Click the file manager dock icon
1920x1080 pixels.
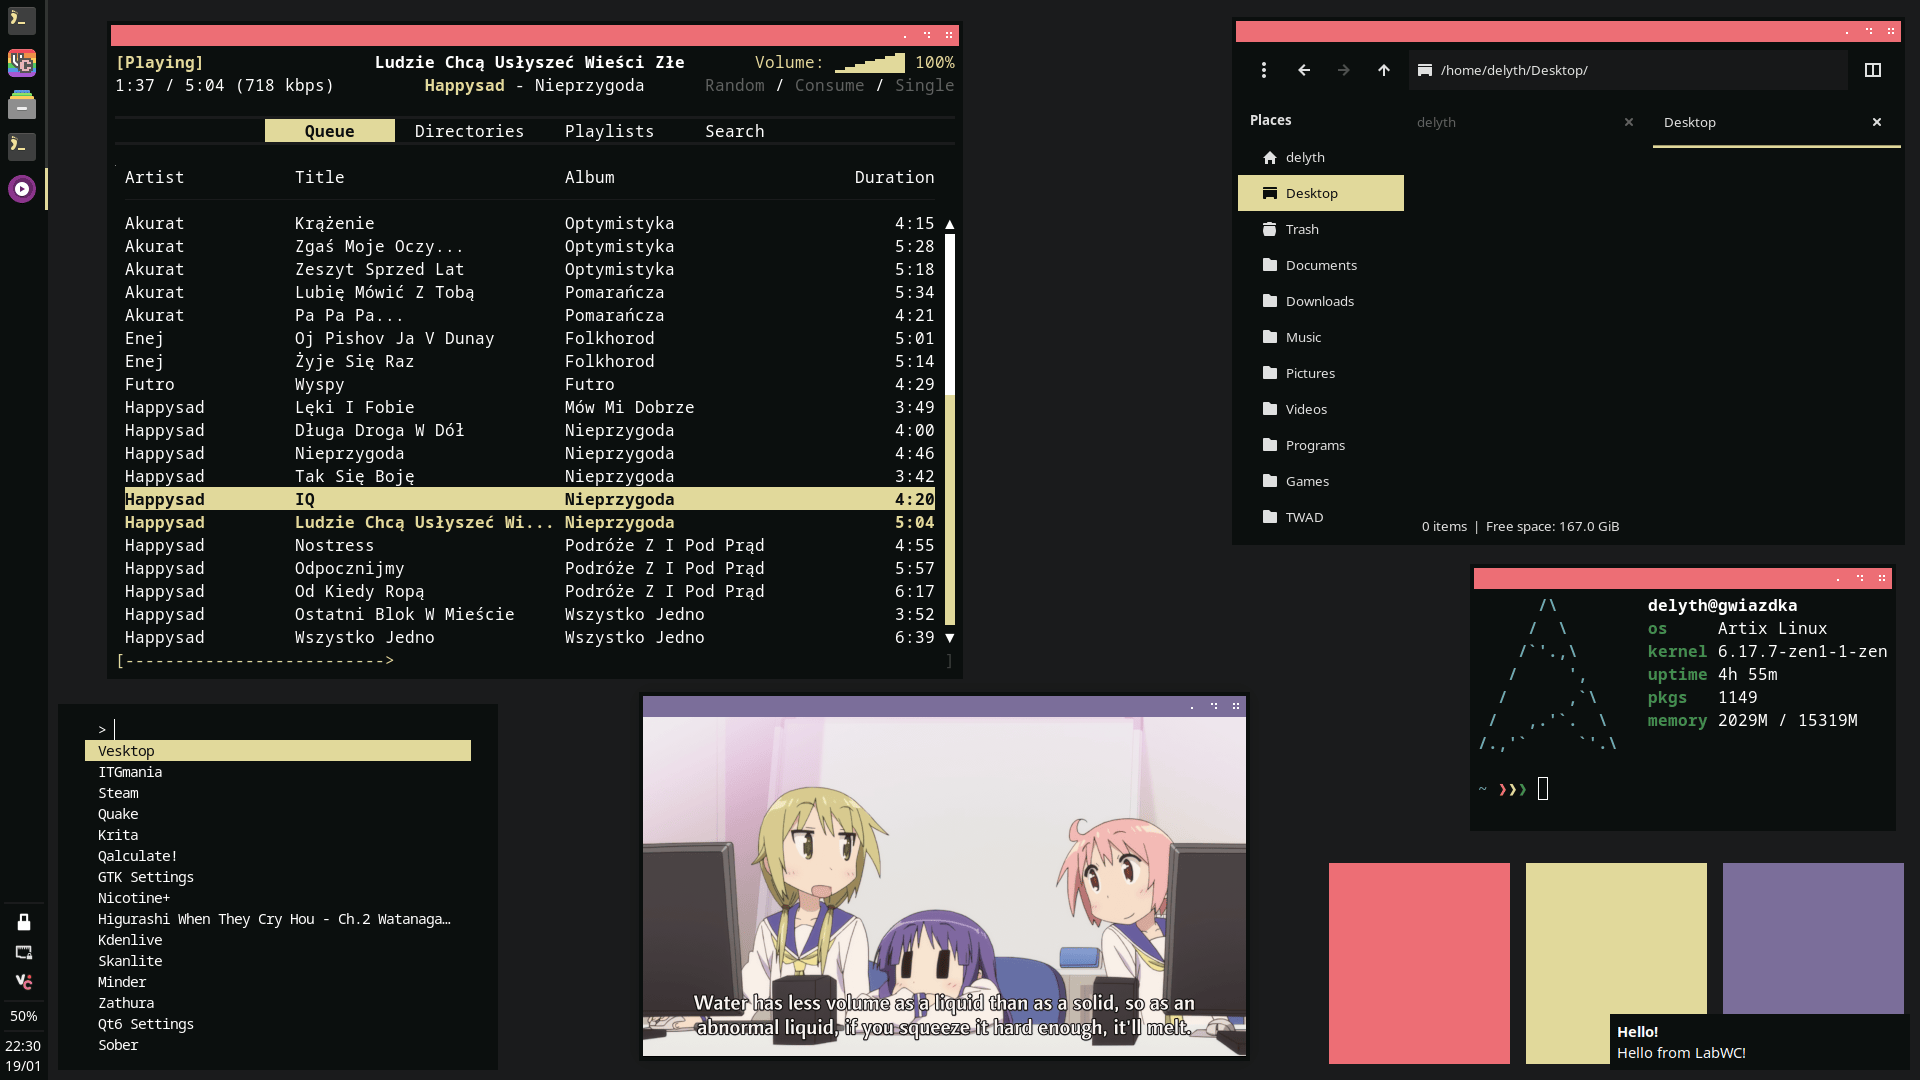(x=22, y=105)
